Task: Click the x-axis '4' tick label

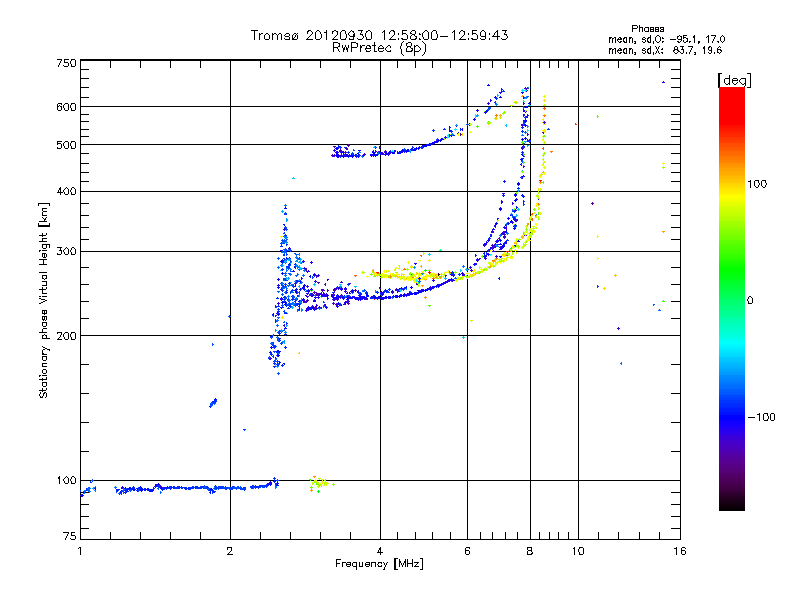Action: coord(380,551)
